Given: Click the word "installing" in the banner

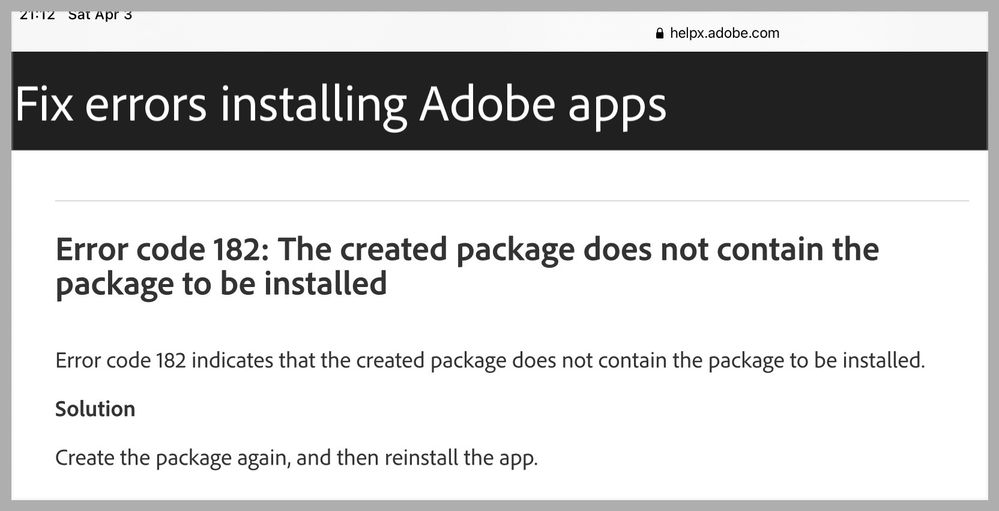Looking at the screenshot, I should point(313,104).
